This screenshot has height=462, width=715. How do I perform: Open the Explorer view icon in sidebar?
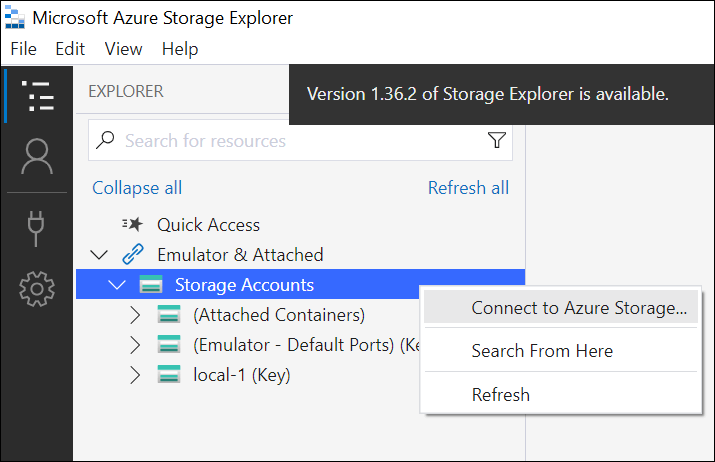37,96
